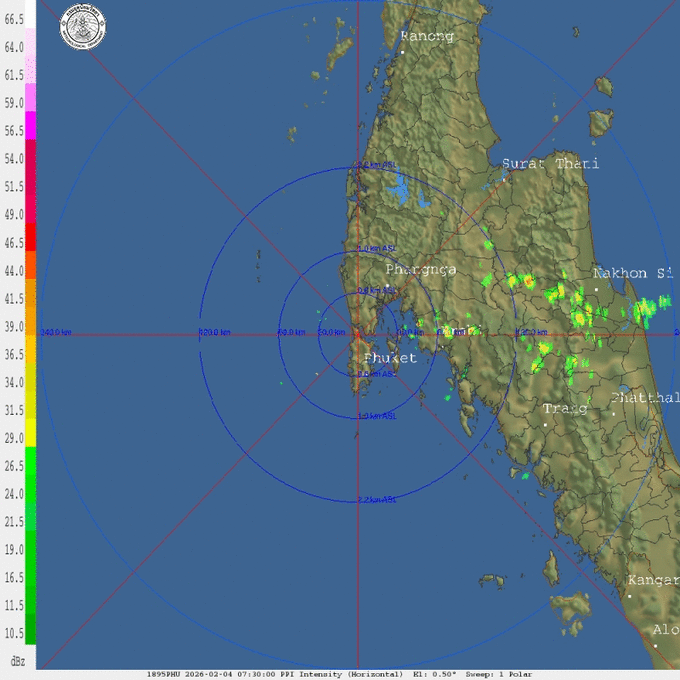Click the Surat Thani map label
The image size is (680, 680).
click(x=550, y=164)
